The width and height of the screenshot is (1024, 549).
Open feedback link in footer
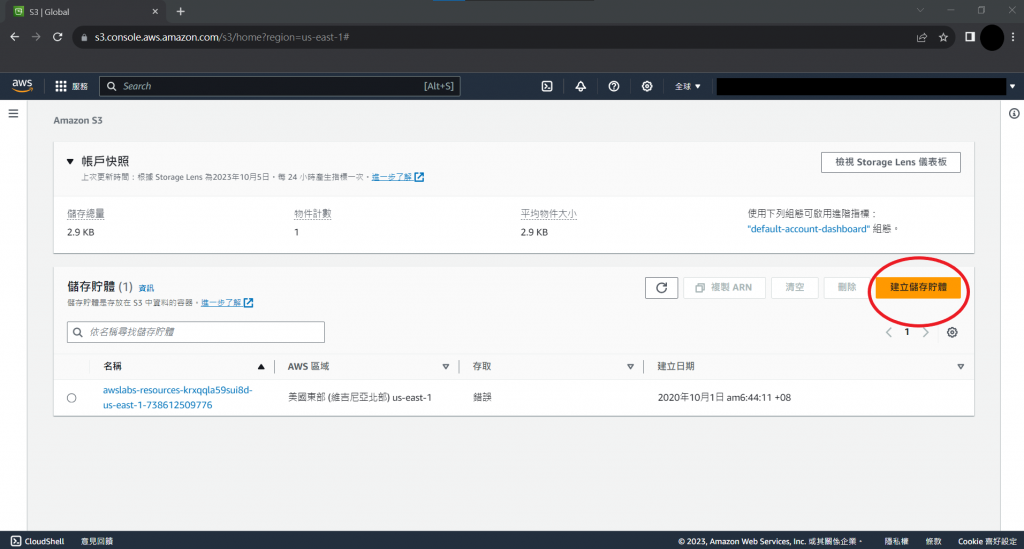point(97,541)
